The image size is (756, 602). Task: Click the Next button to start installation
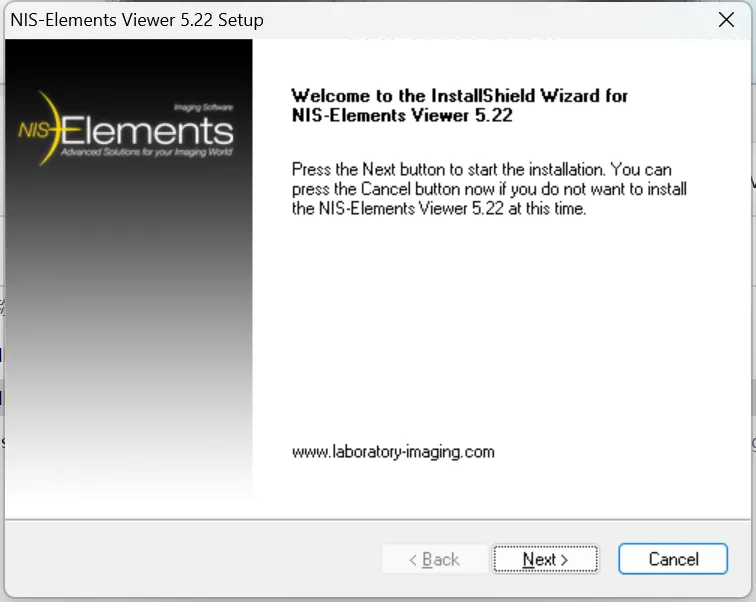pyautogui.click(x=545, y=559)
